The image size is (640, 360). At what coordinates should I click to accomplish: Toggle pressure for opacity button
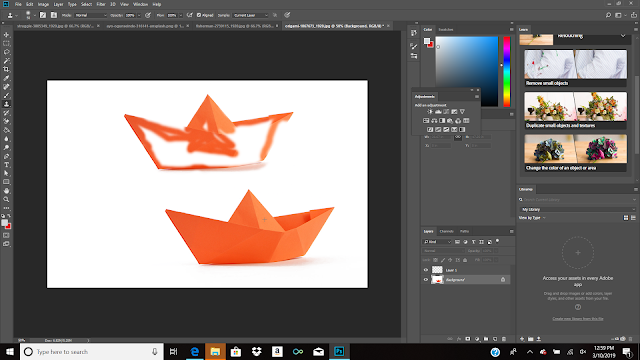[148, 15]
